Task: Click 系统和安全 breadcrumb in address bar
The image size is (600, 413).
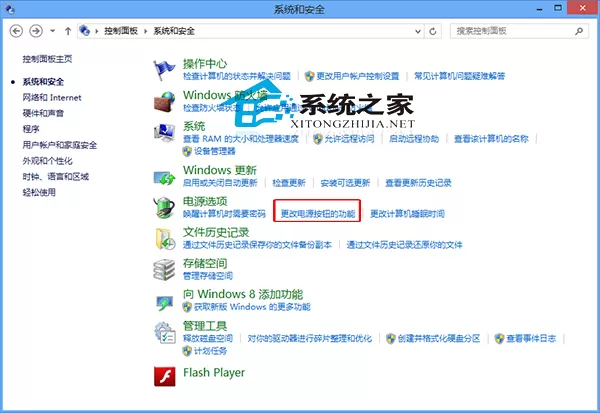Action: click(174, 31)
